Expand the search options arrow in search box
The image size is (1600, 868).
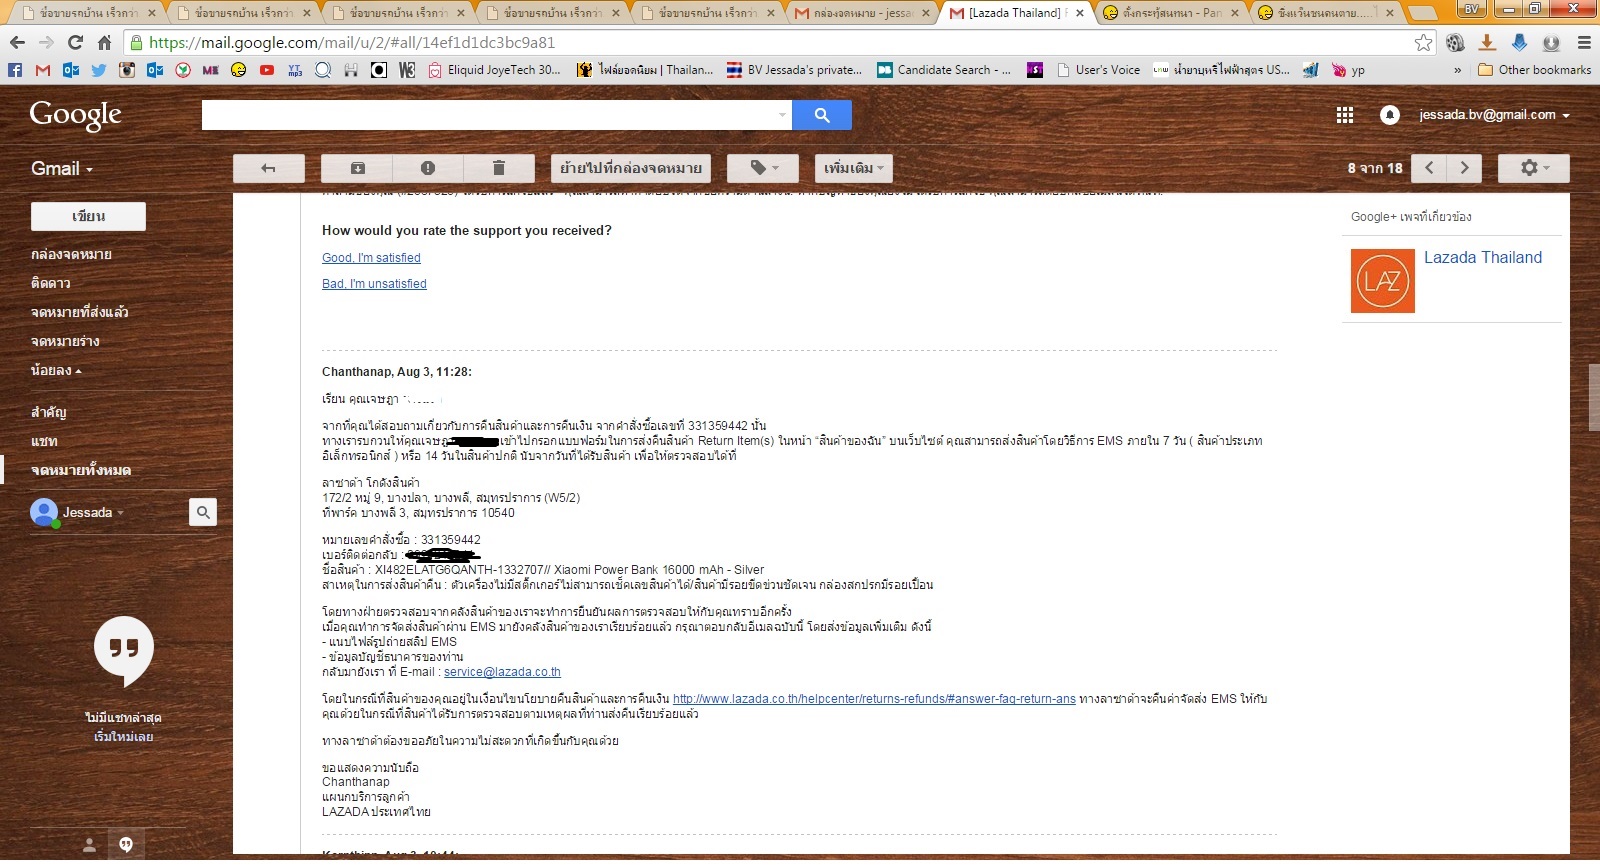pos(782,115)
